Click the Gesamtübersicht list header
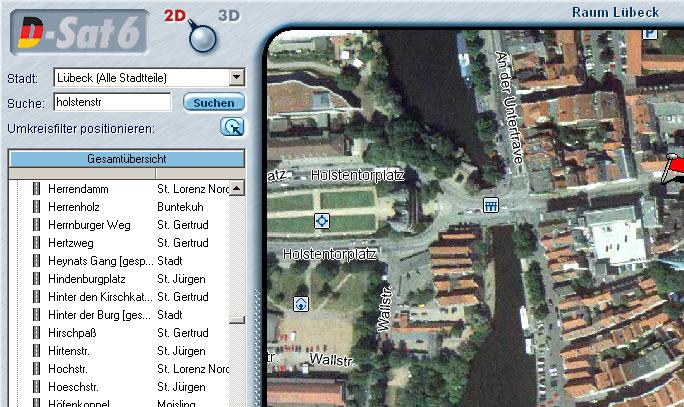 (126, 159)
